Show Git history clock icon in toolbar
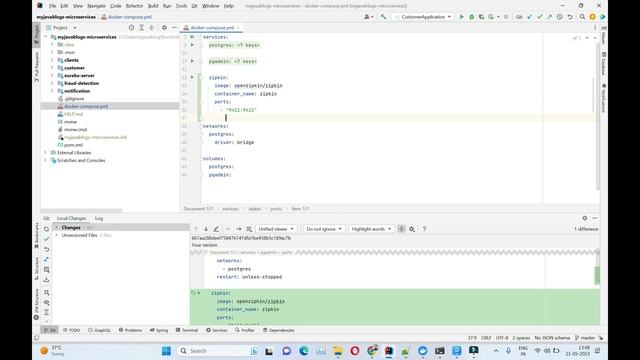This screenshot has height=360, width=640. coord(560,17)
